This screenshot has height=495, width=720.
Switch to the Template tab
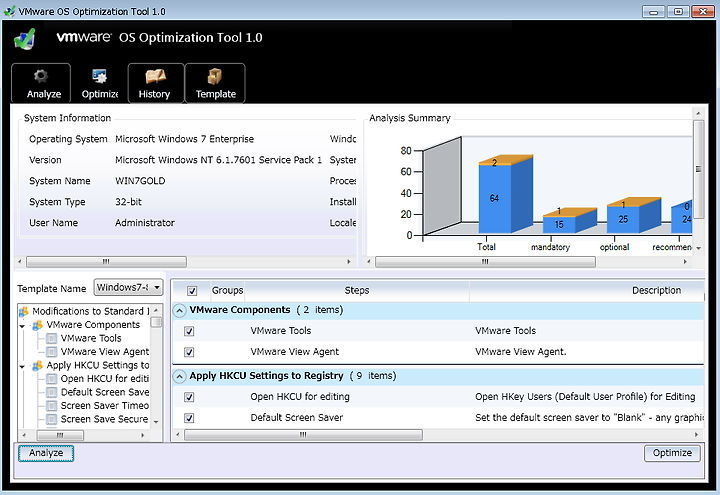215,83
